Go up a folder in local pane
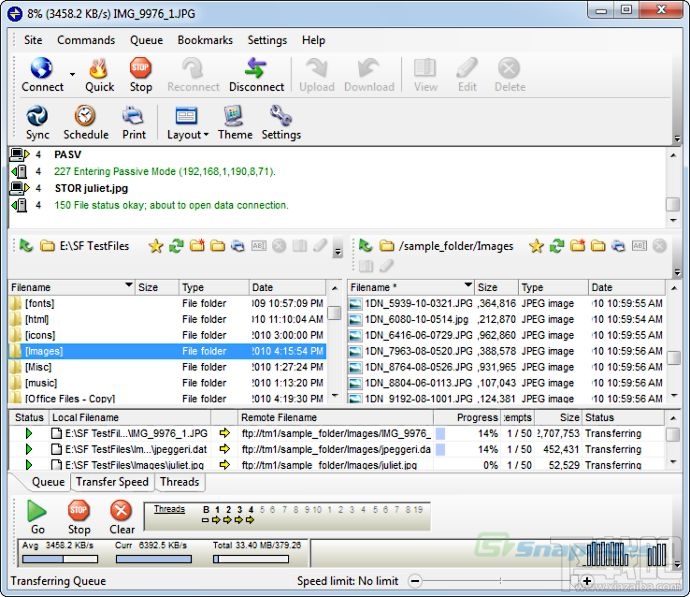The width and height of the screenshot is (690, 597). [x=26, y=245]
